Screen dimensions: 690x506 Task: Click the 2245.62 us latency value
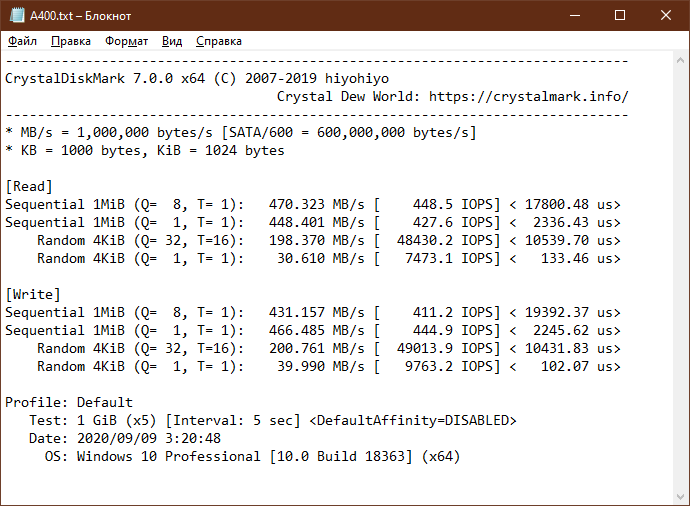coord(573,330)
